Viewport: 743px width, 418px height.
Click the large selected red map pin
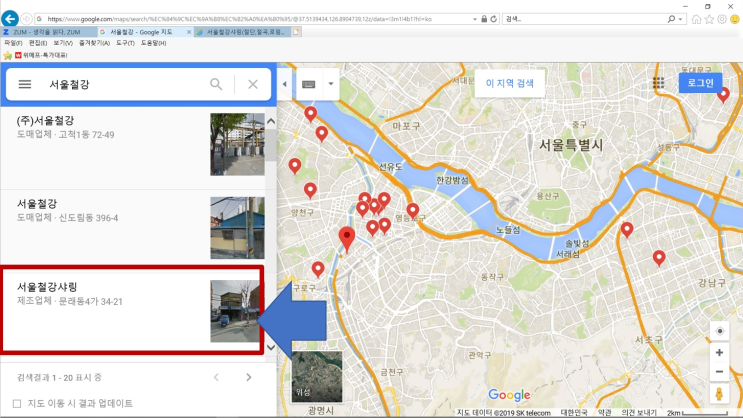pyautogui.click(x=347, y=239)
